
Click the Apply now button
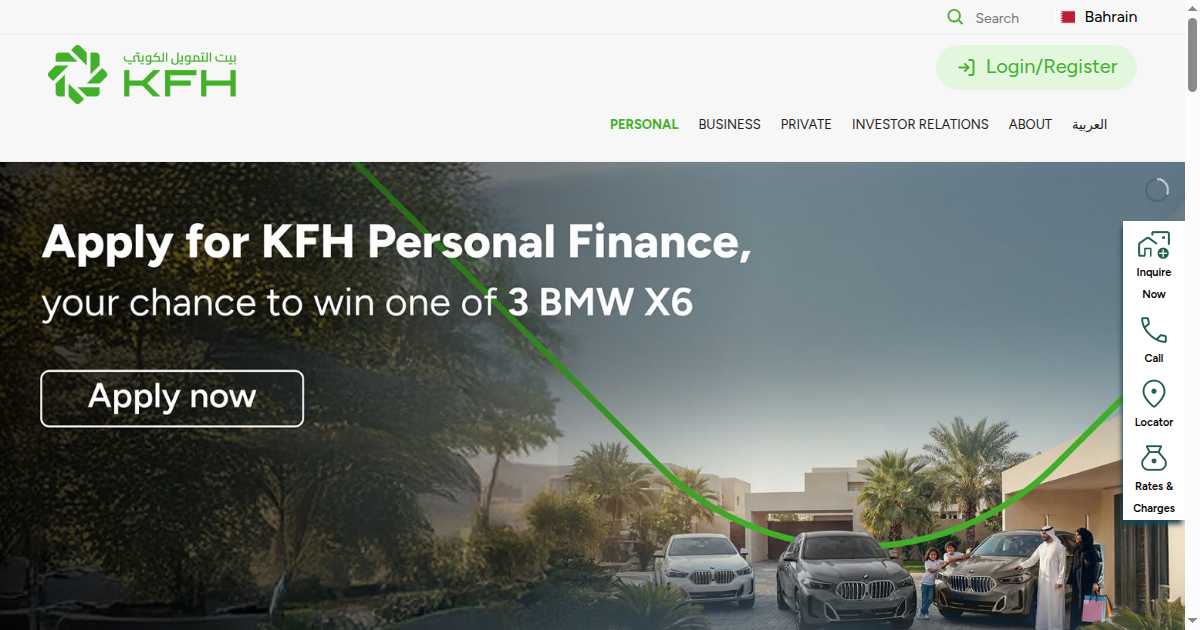click(172, 398)
